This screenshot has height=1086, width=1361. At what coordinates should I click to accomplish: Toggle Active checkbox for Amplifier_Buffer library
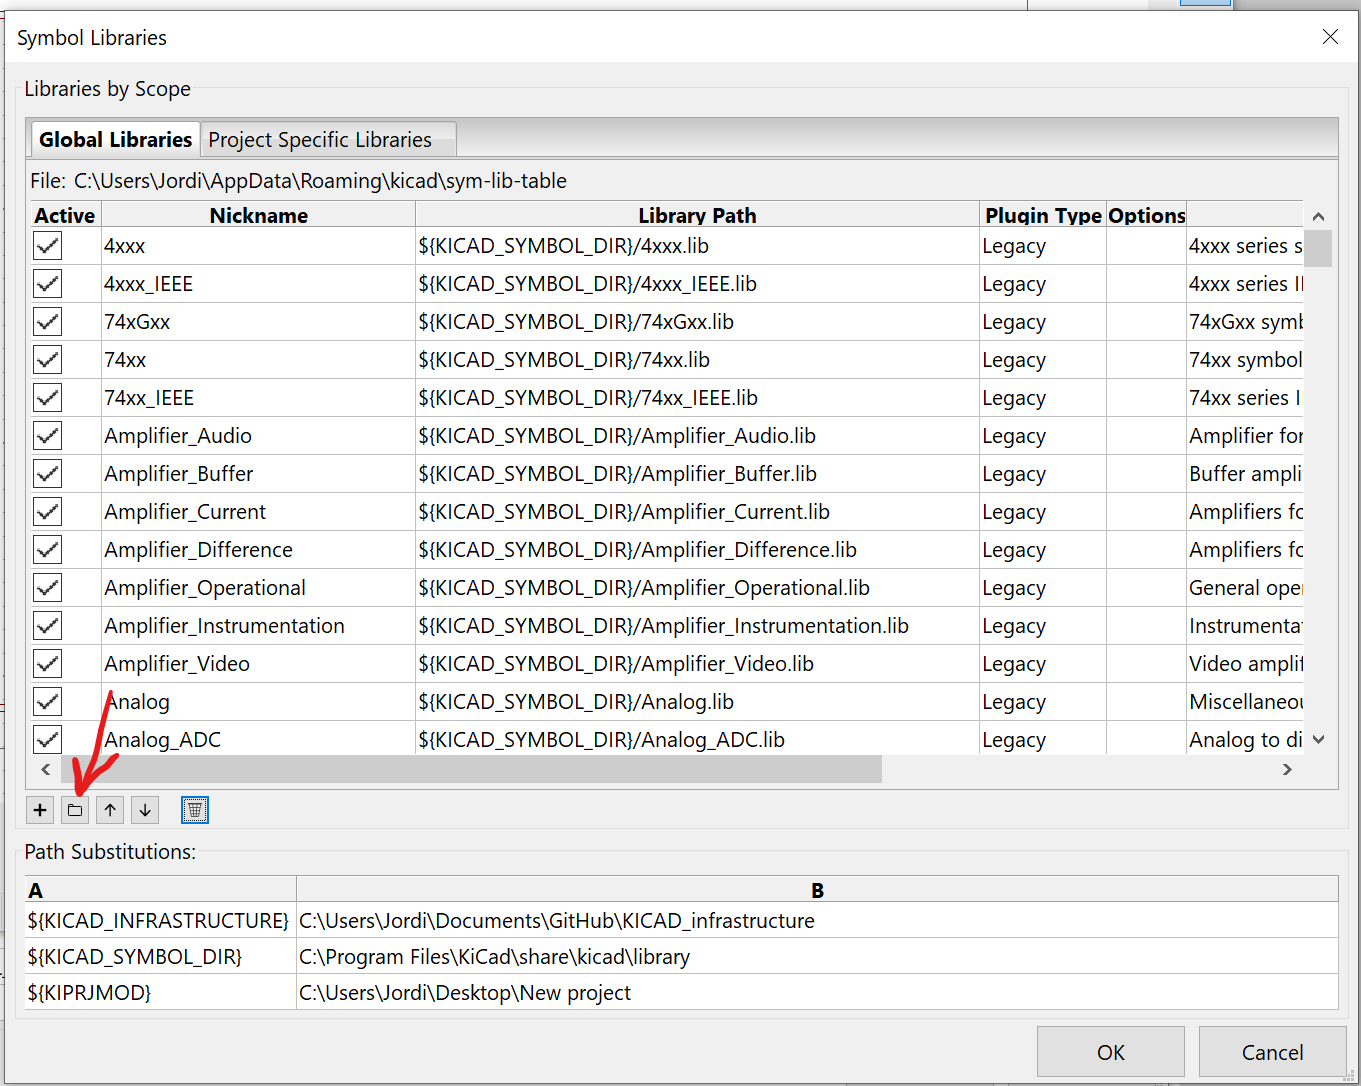[x=47, y=474]
